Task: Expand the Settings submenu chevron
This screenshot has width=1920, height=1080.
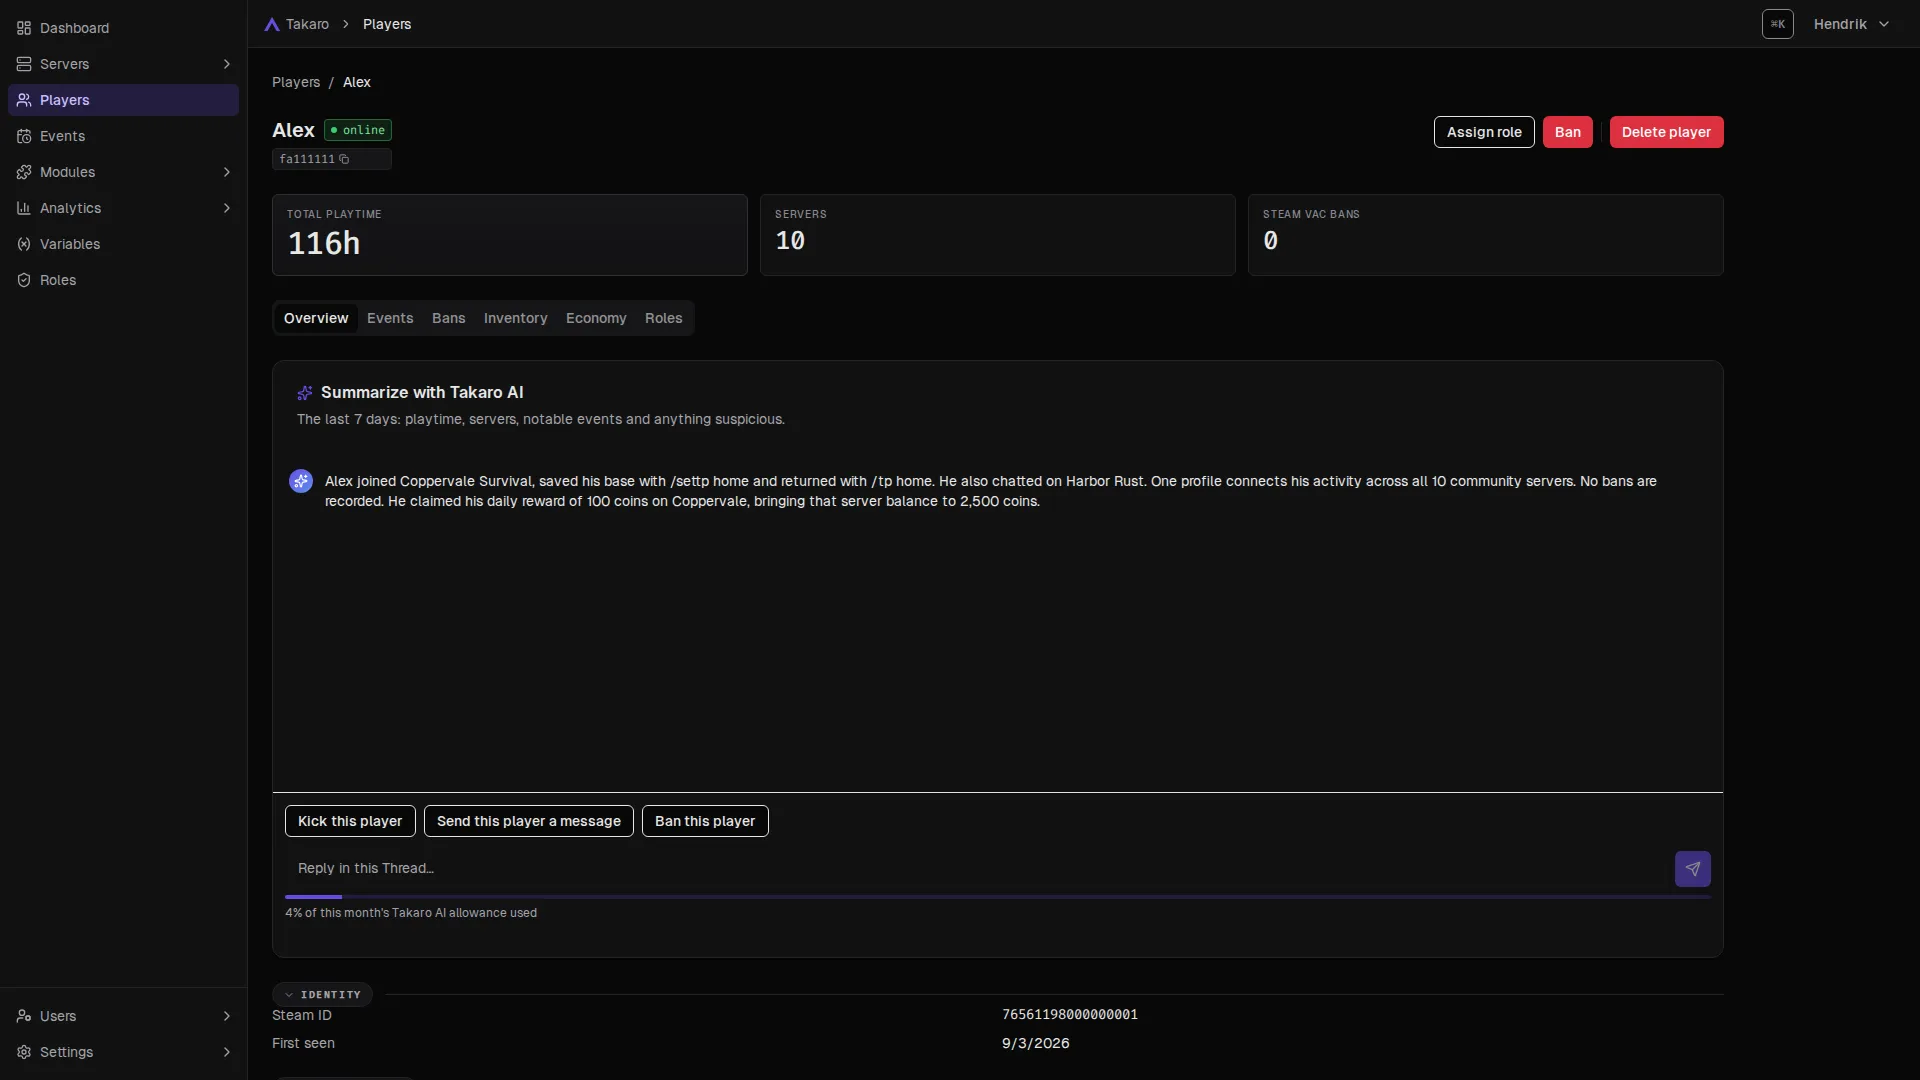Action: [227, 1052]
